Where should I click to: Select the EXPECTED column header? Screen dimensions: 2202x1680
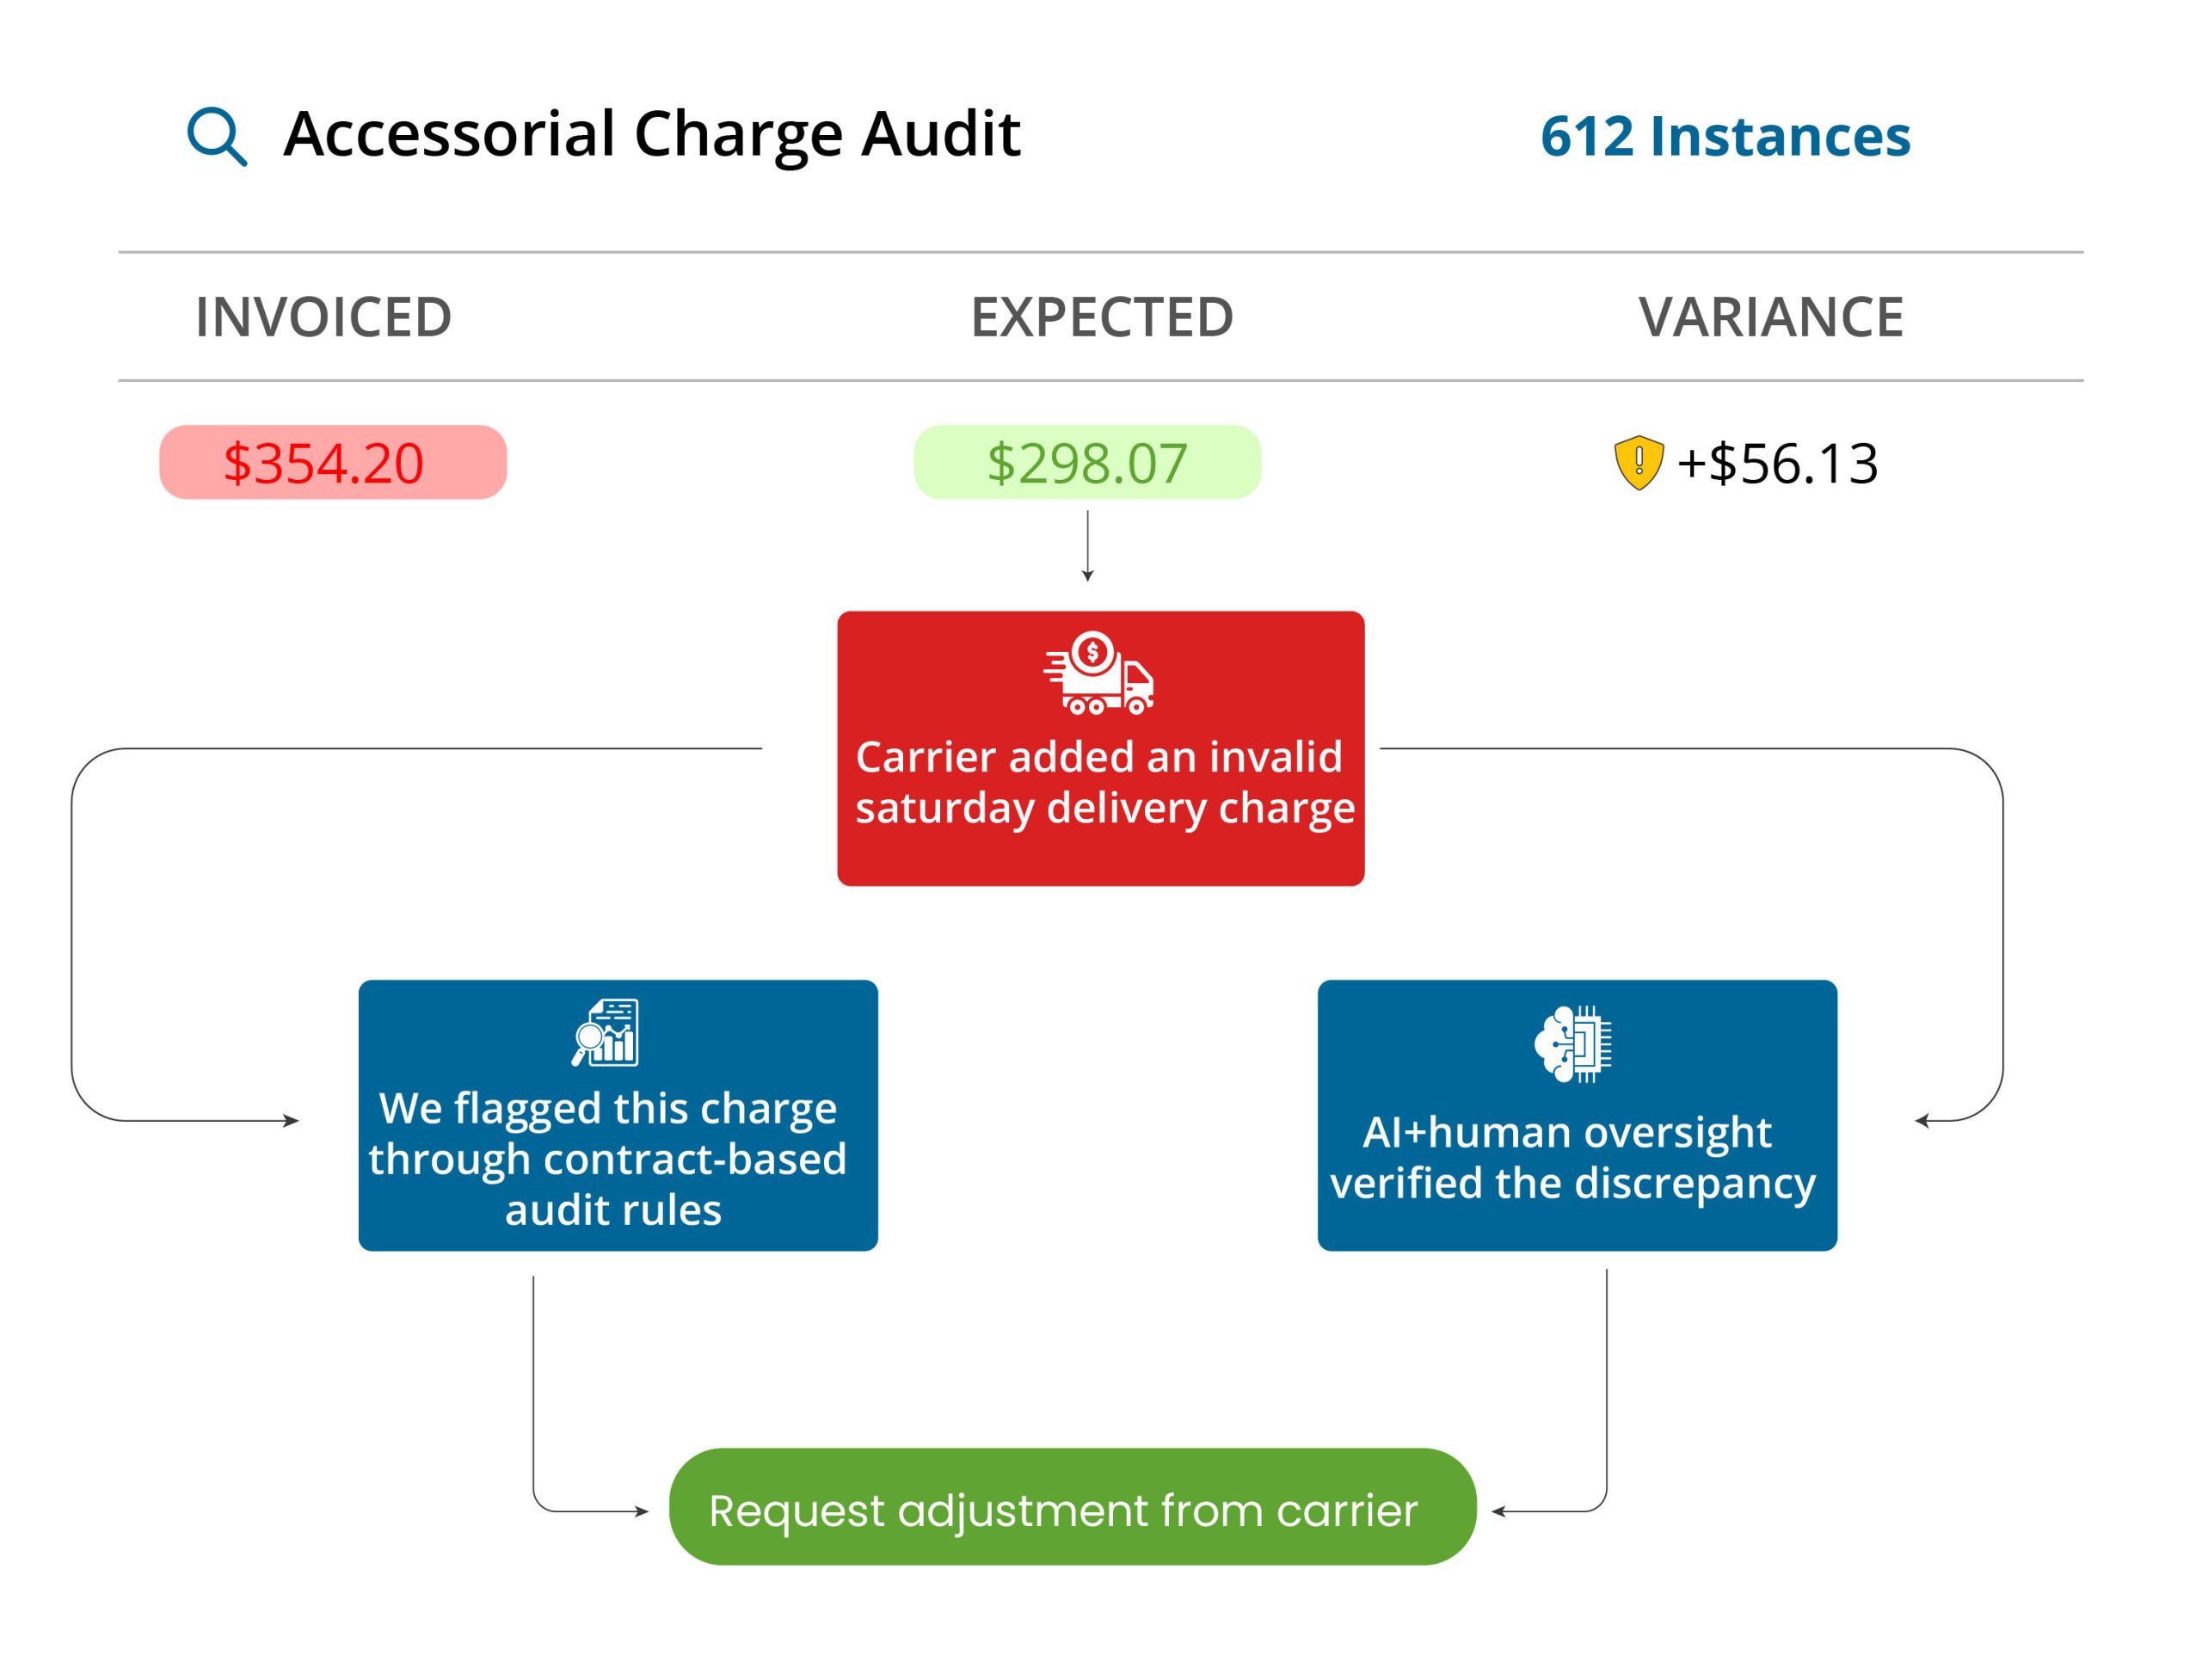coord(1101,317)
